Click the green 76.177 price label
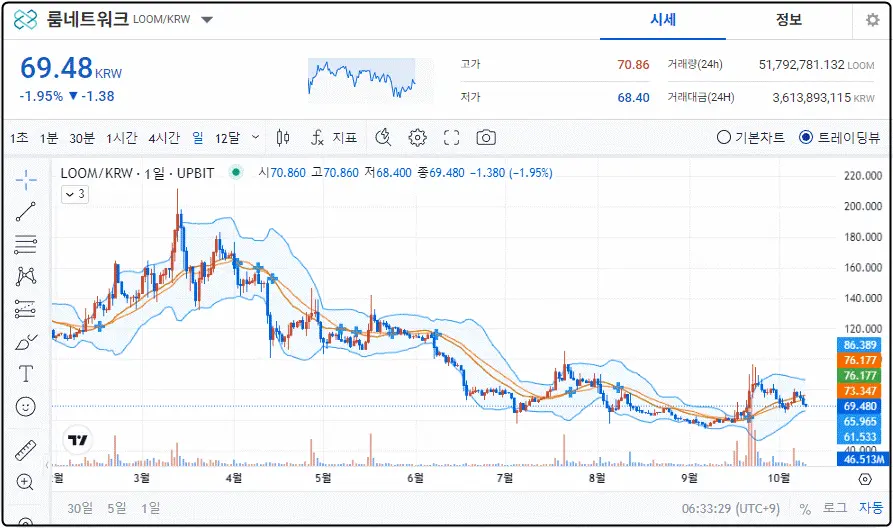This screenshot has height=528, width=893. 860,375
